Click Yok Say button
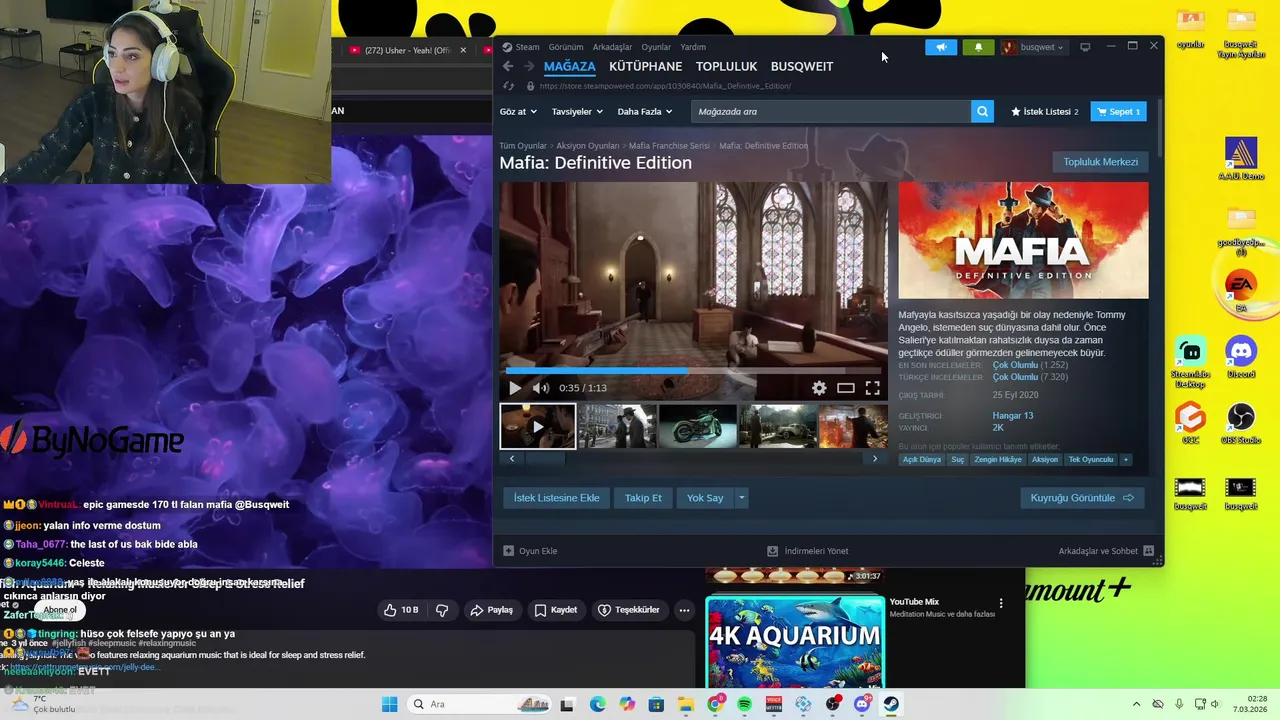Screen dimensions: 1280x720 point(705,498)
